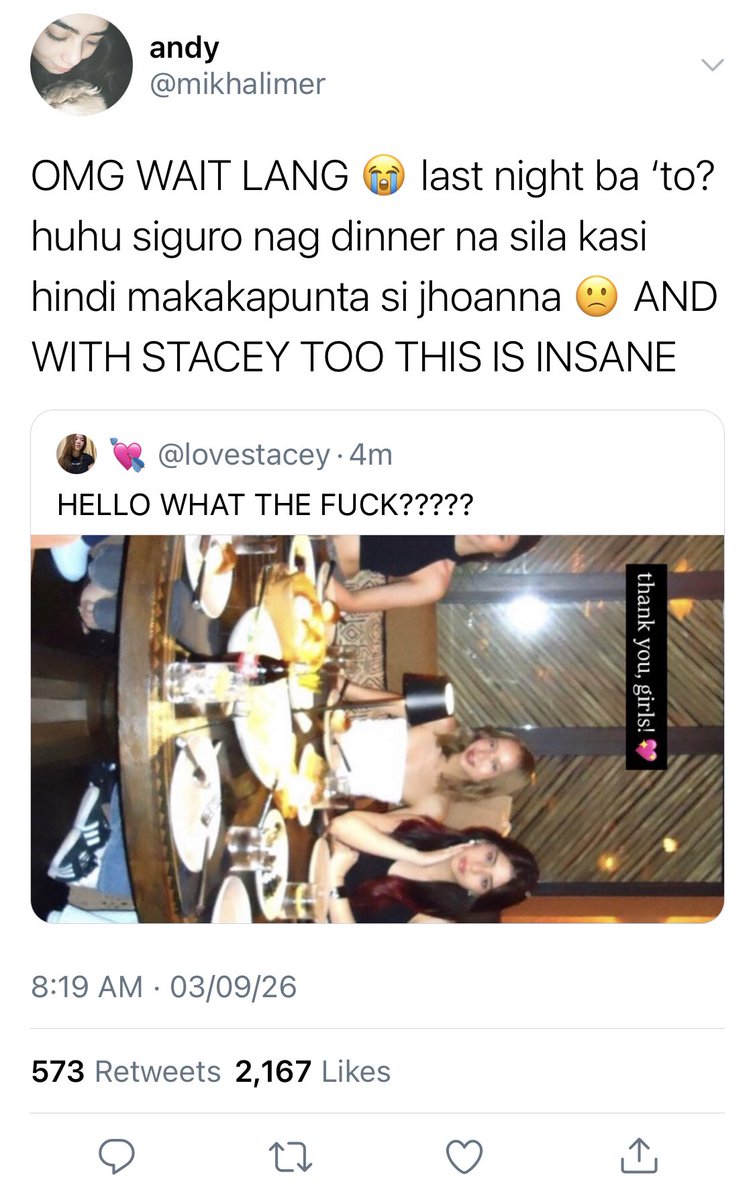
Task: View the 2,167 Likes list
Action: [312, 1072]
